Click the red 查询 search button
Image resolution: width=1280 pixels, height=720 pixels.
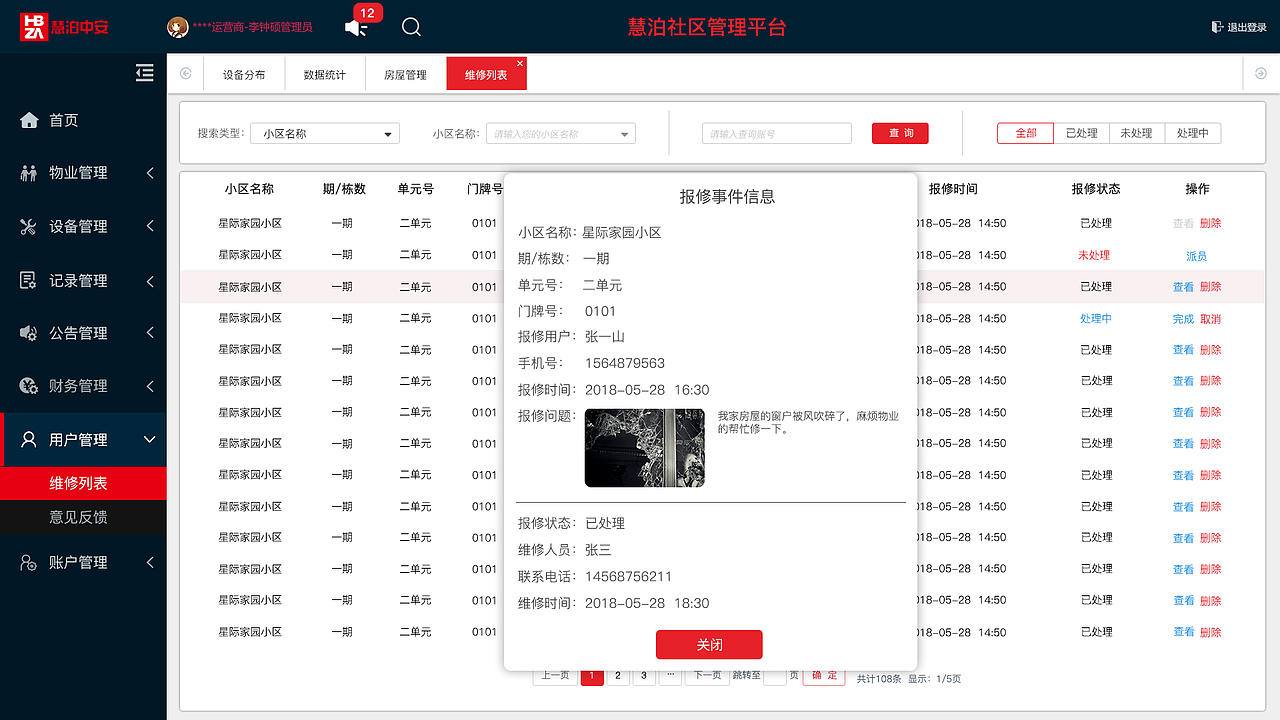pos(899,133)
